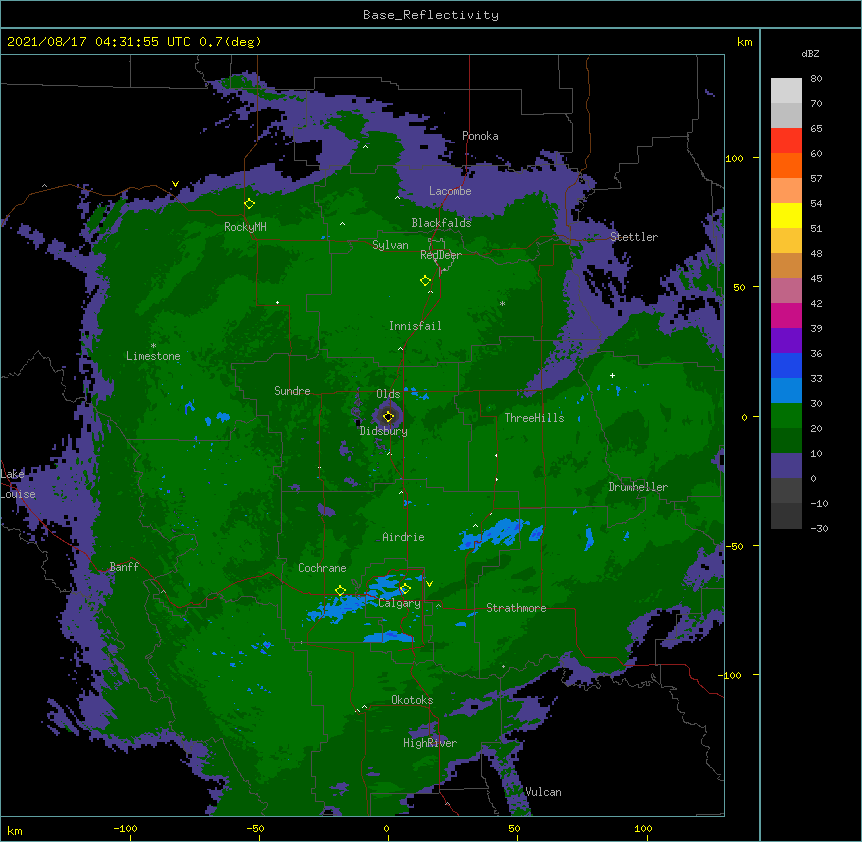This screenshot has height=842, width=862.
Task: Click the Sundre town label
Action: point(292,391)
